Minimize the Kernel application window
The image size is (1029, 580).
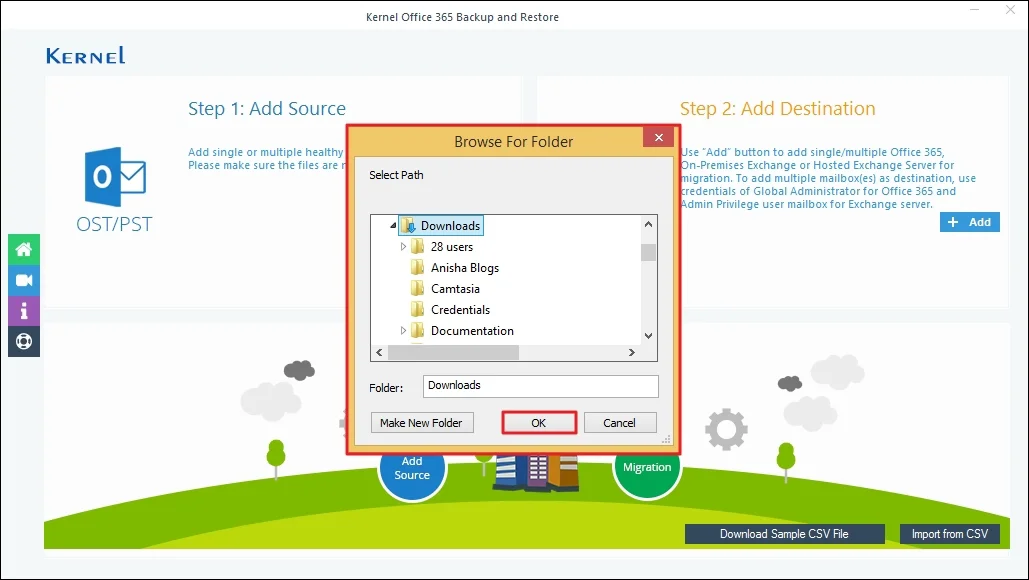[x=975, y=10]
